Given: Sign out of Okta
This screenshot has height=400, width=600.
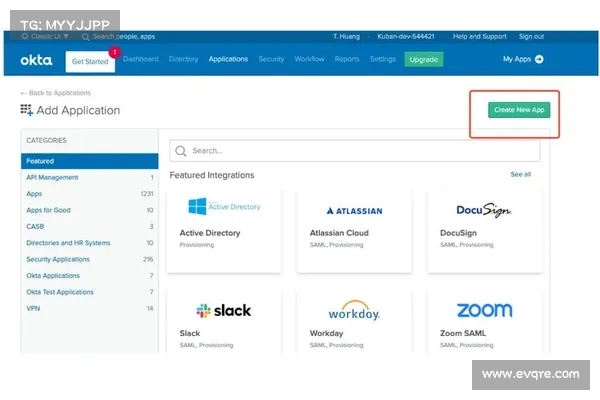Looking at the screenshot, I should tap(531, 36).
